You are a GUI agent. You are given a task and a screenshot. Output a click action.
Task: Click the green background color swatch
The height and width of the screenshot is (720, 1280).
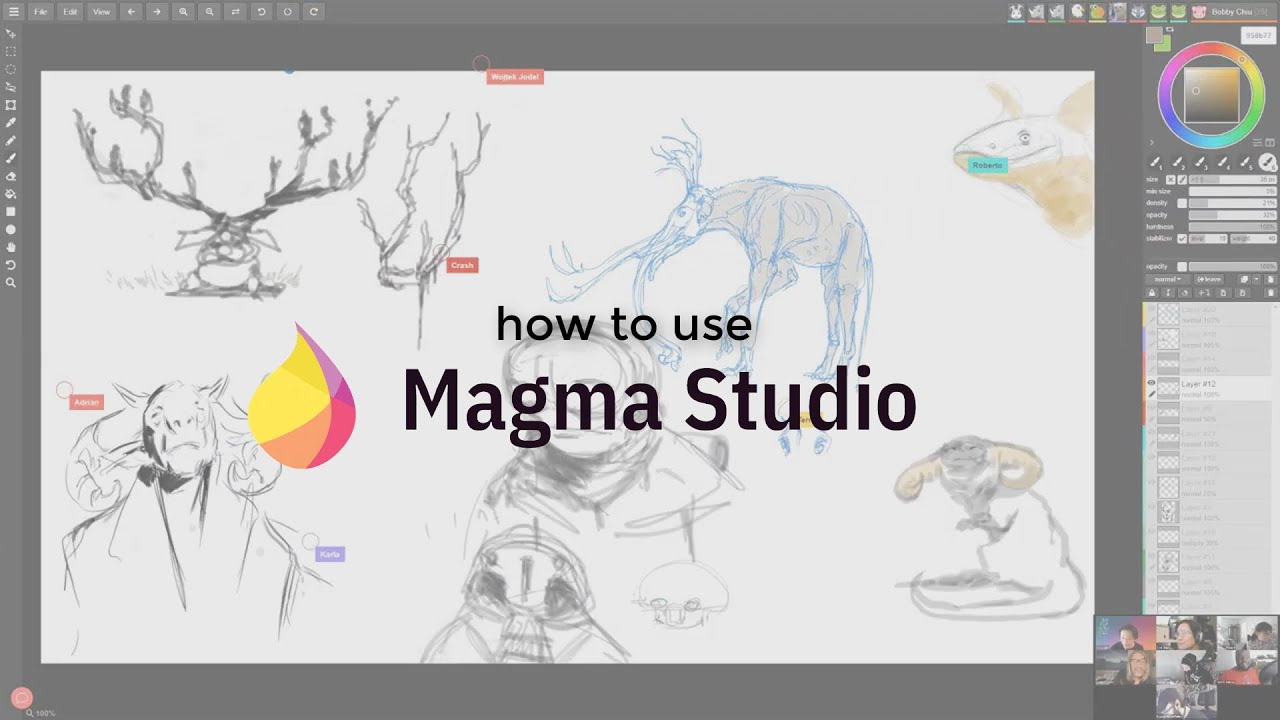[x=1163, y=44]
